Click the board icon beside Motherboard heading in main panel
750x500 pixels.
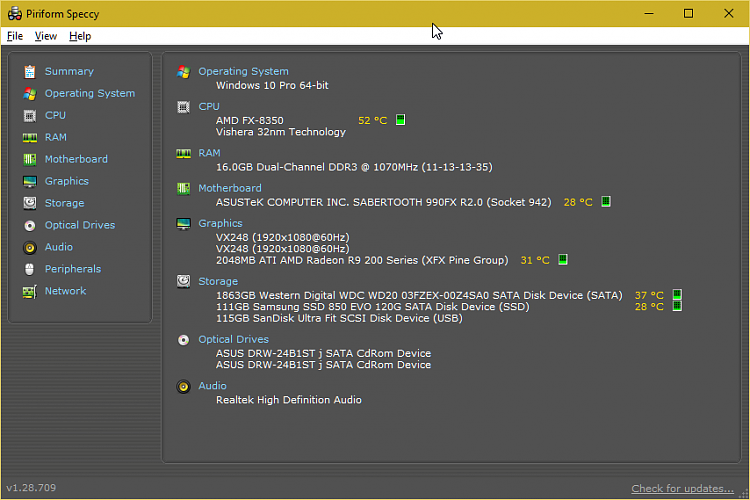(x=183, y=189)
